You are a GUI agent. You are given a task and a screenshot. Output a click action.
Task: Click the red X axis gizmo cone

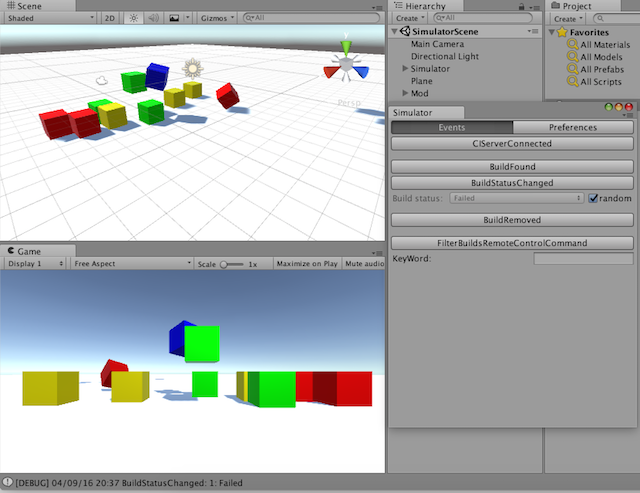pyautogui.click(x=331, y=72)
